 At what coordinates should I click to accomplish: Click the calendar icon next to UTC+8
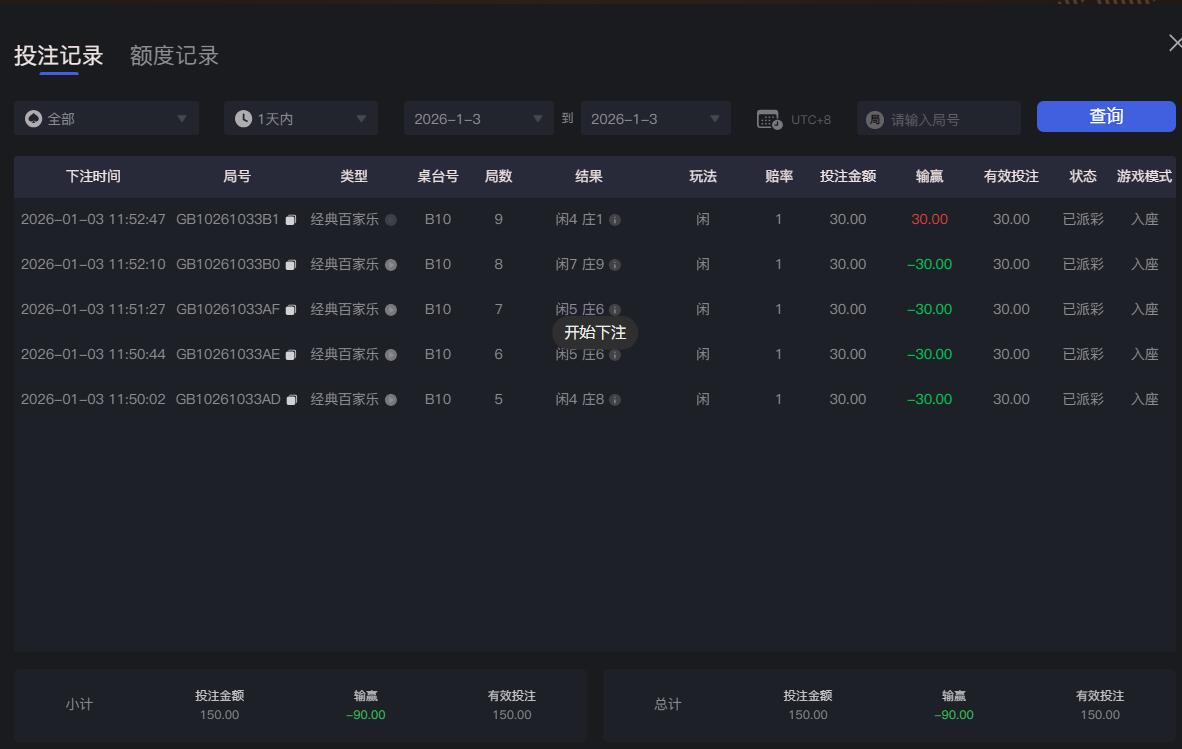pos(768,118)
